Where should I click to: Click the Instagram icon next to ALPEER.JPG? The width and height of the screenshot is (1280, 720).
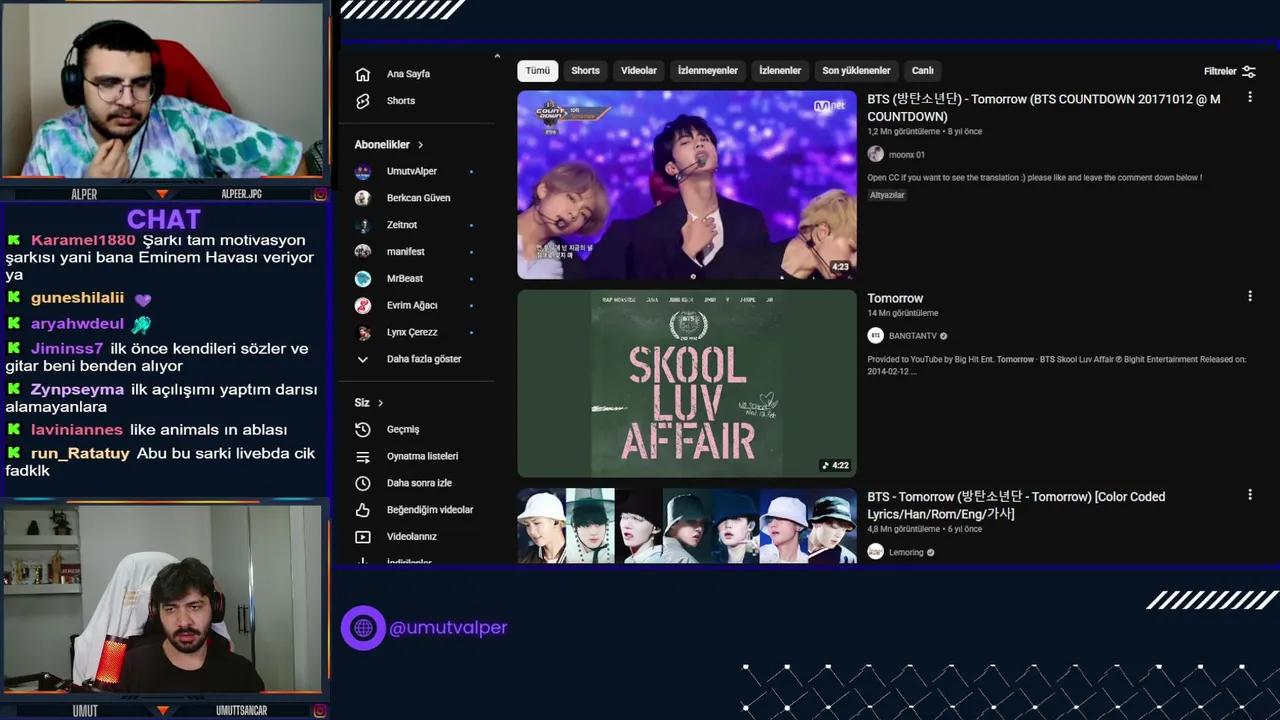click(x=320, y=194)
